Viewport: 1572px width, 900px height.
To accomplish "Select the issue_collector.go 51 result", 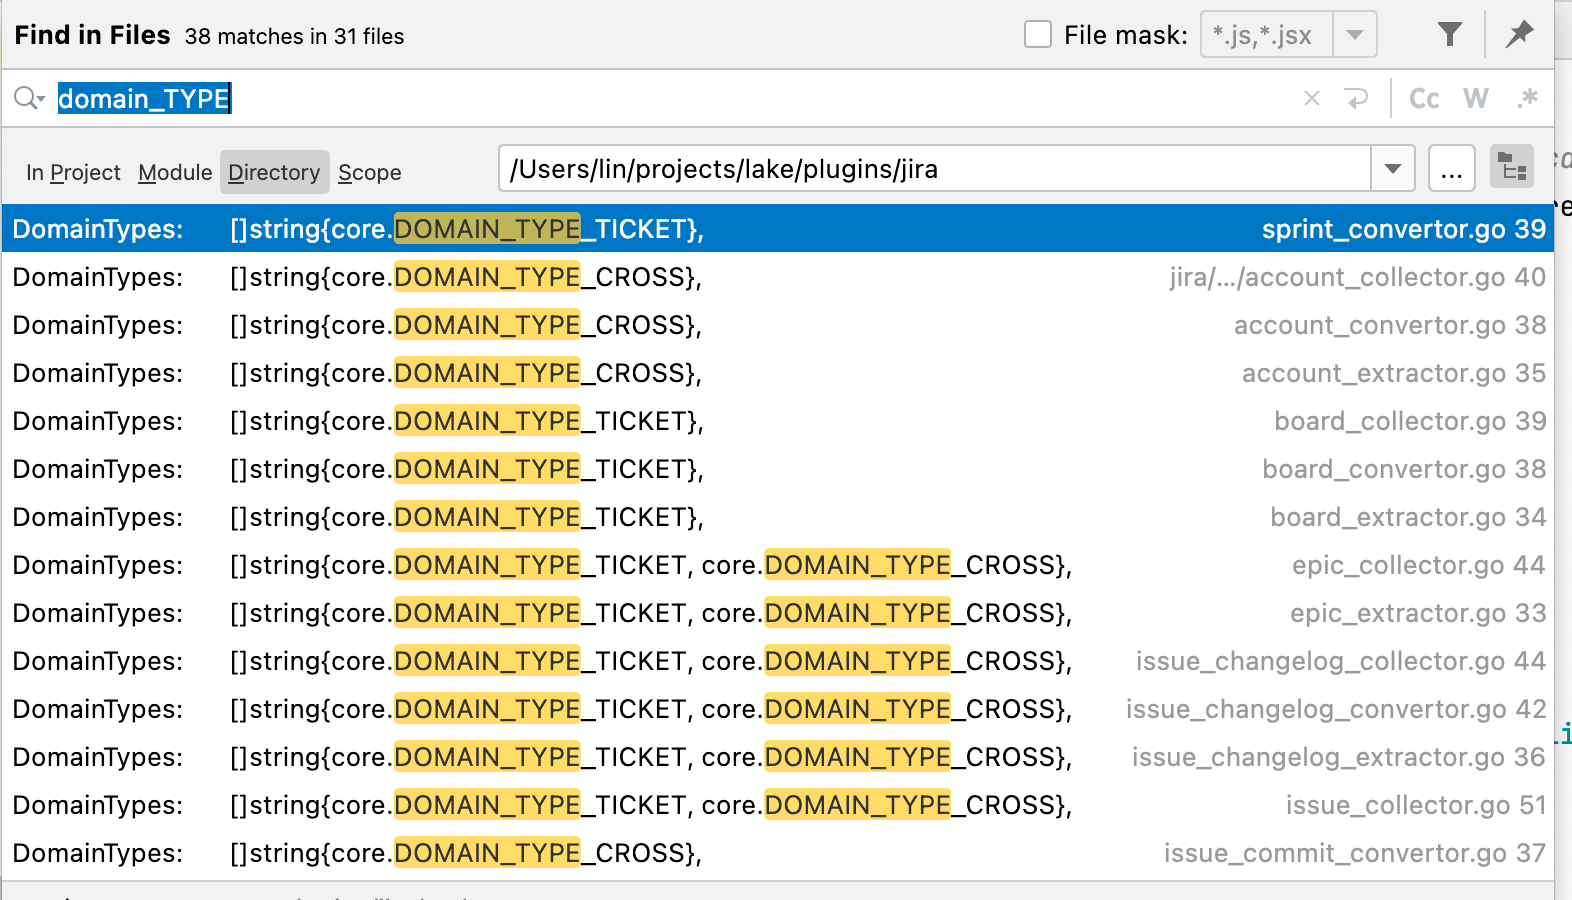I will [x=778, y=805].
